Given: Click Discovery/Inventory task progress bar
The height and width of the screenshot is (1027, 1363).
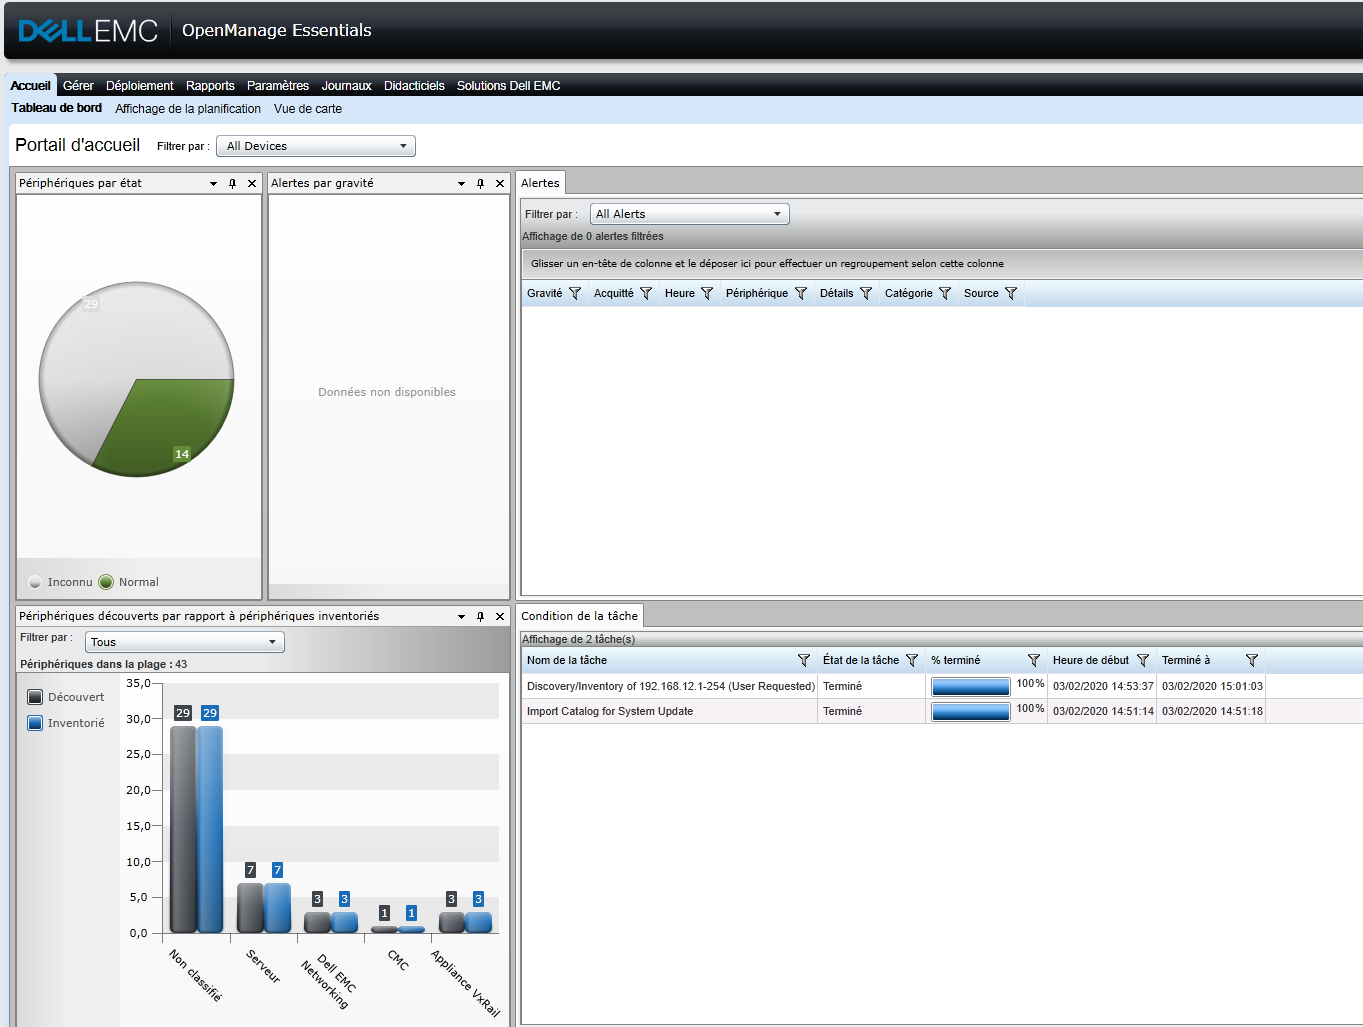Looking at the screenshot, I should coord(971,686).
